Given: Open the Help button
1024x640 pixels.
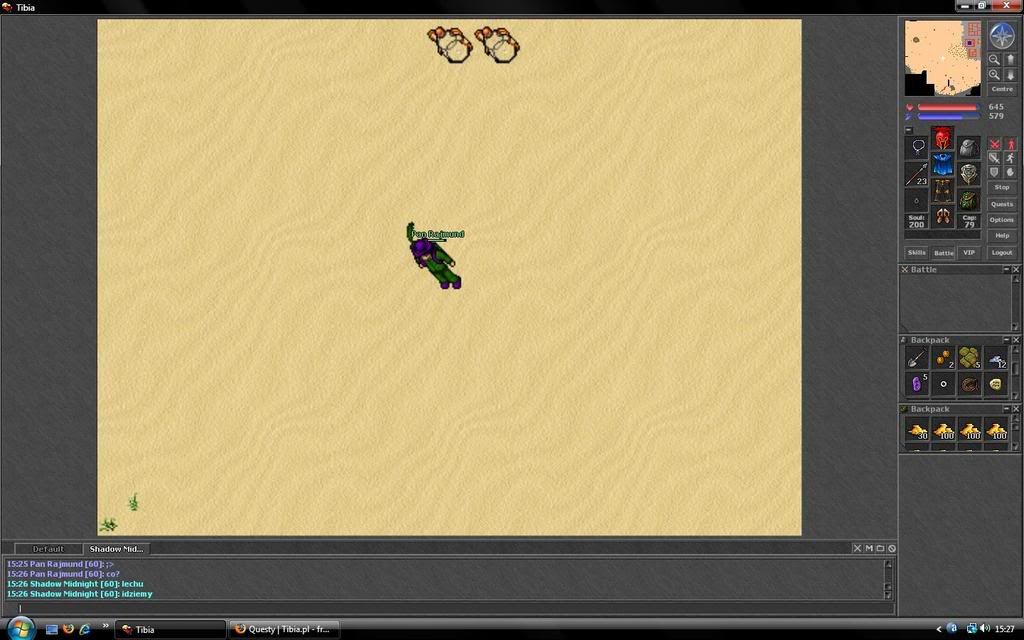Looking at the screenshot, I should pos(1002,236).
